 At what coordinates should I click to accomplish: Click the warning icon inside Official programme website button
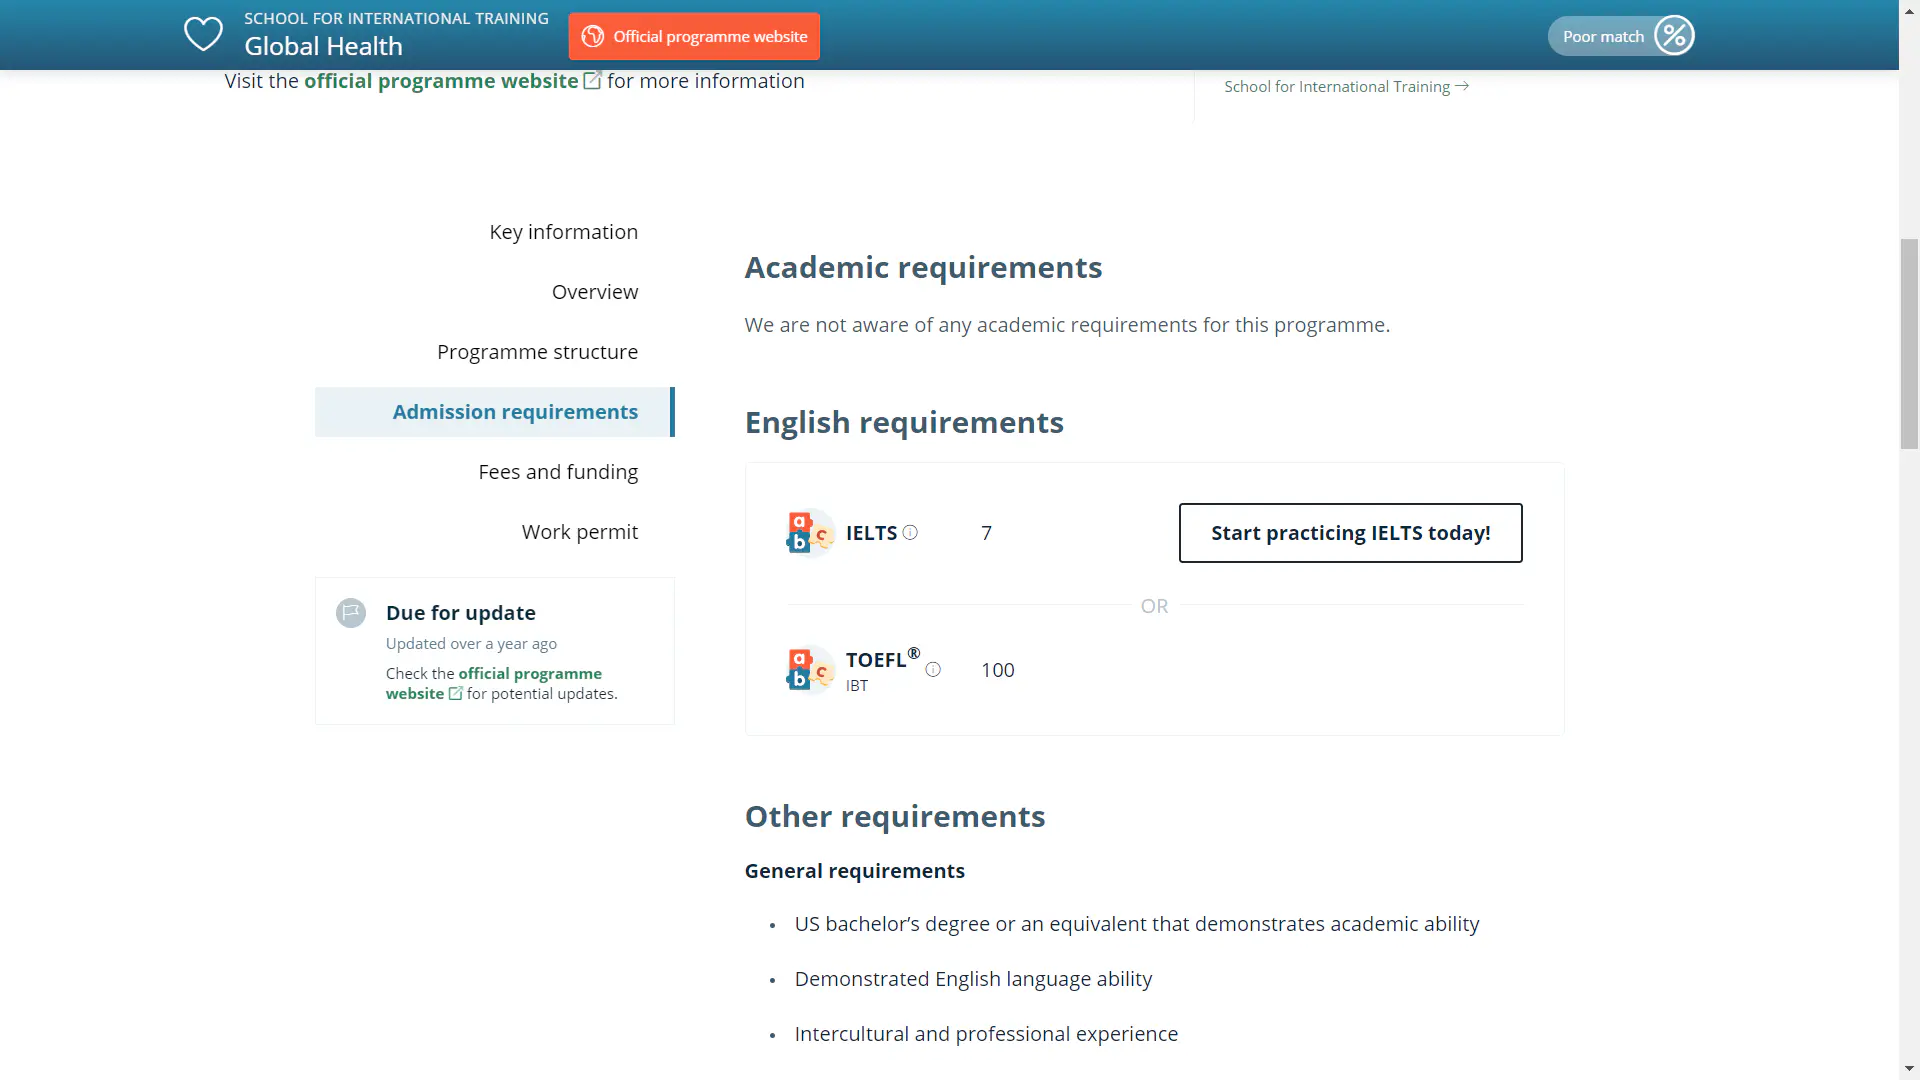(593, 35)
